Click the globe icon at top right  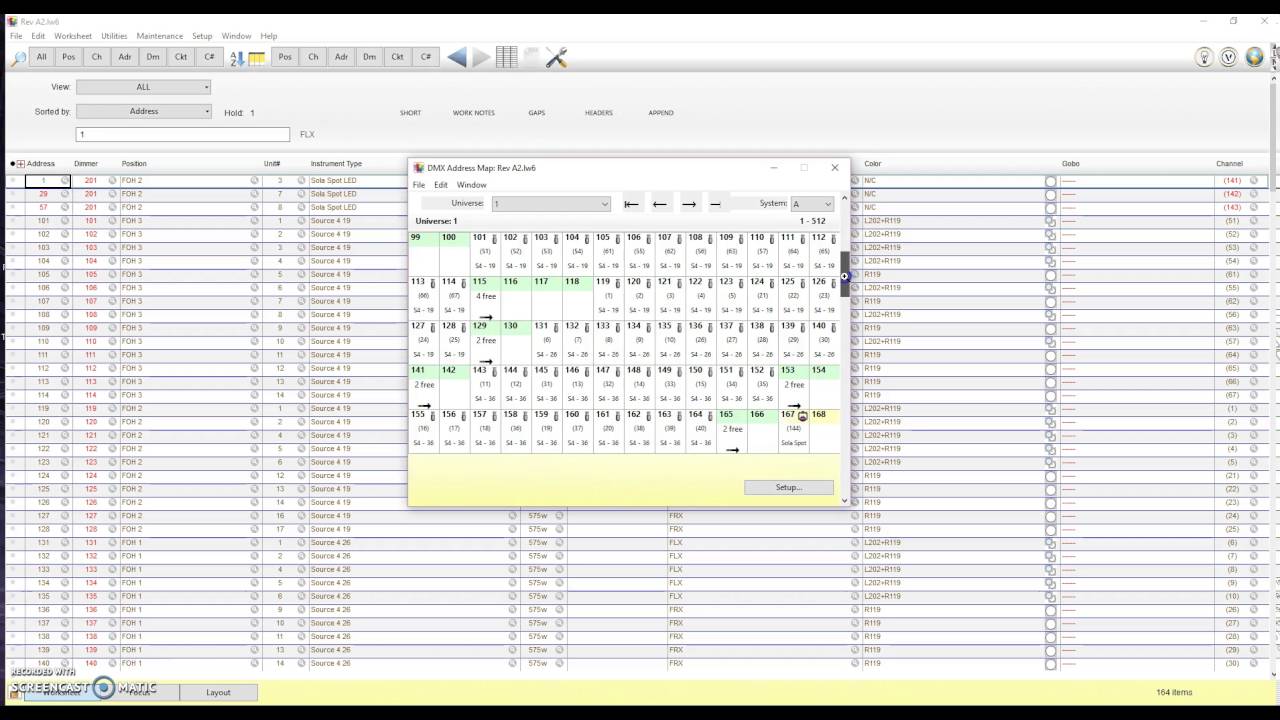point(1254,57)
